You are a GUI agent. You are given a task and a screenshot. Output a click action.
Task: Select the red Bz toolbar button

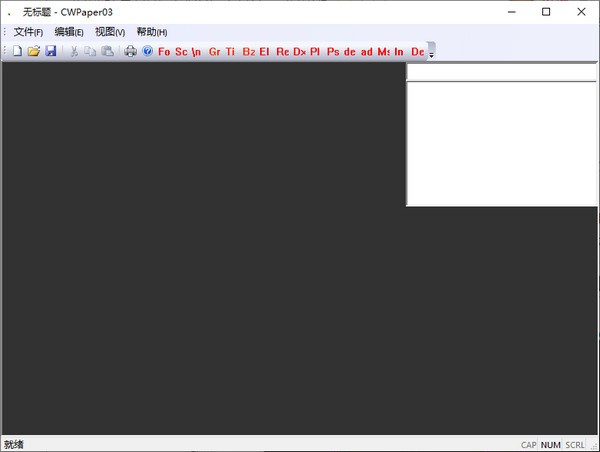tap(248, 51)
